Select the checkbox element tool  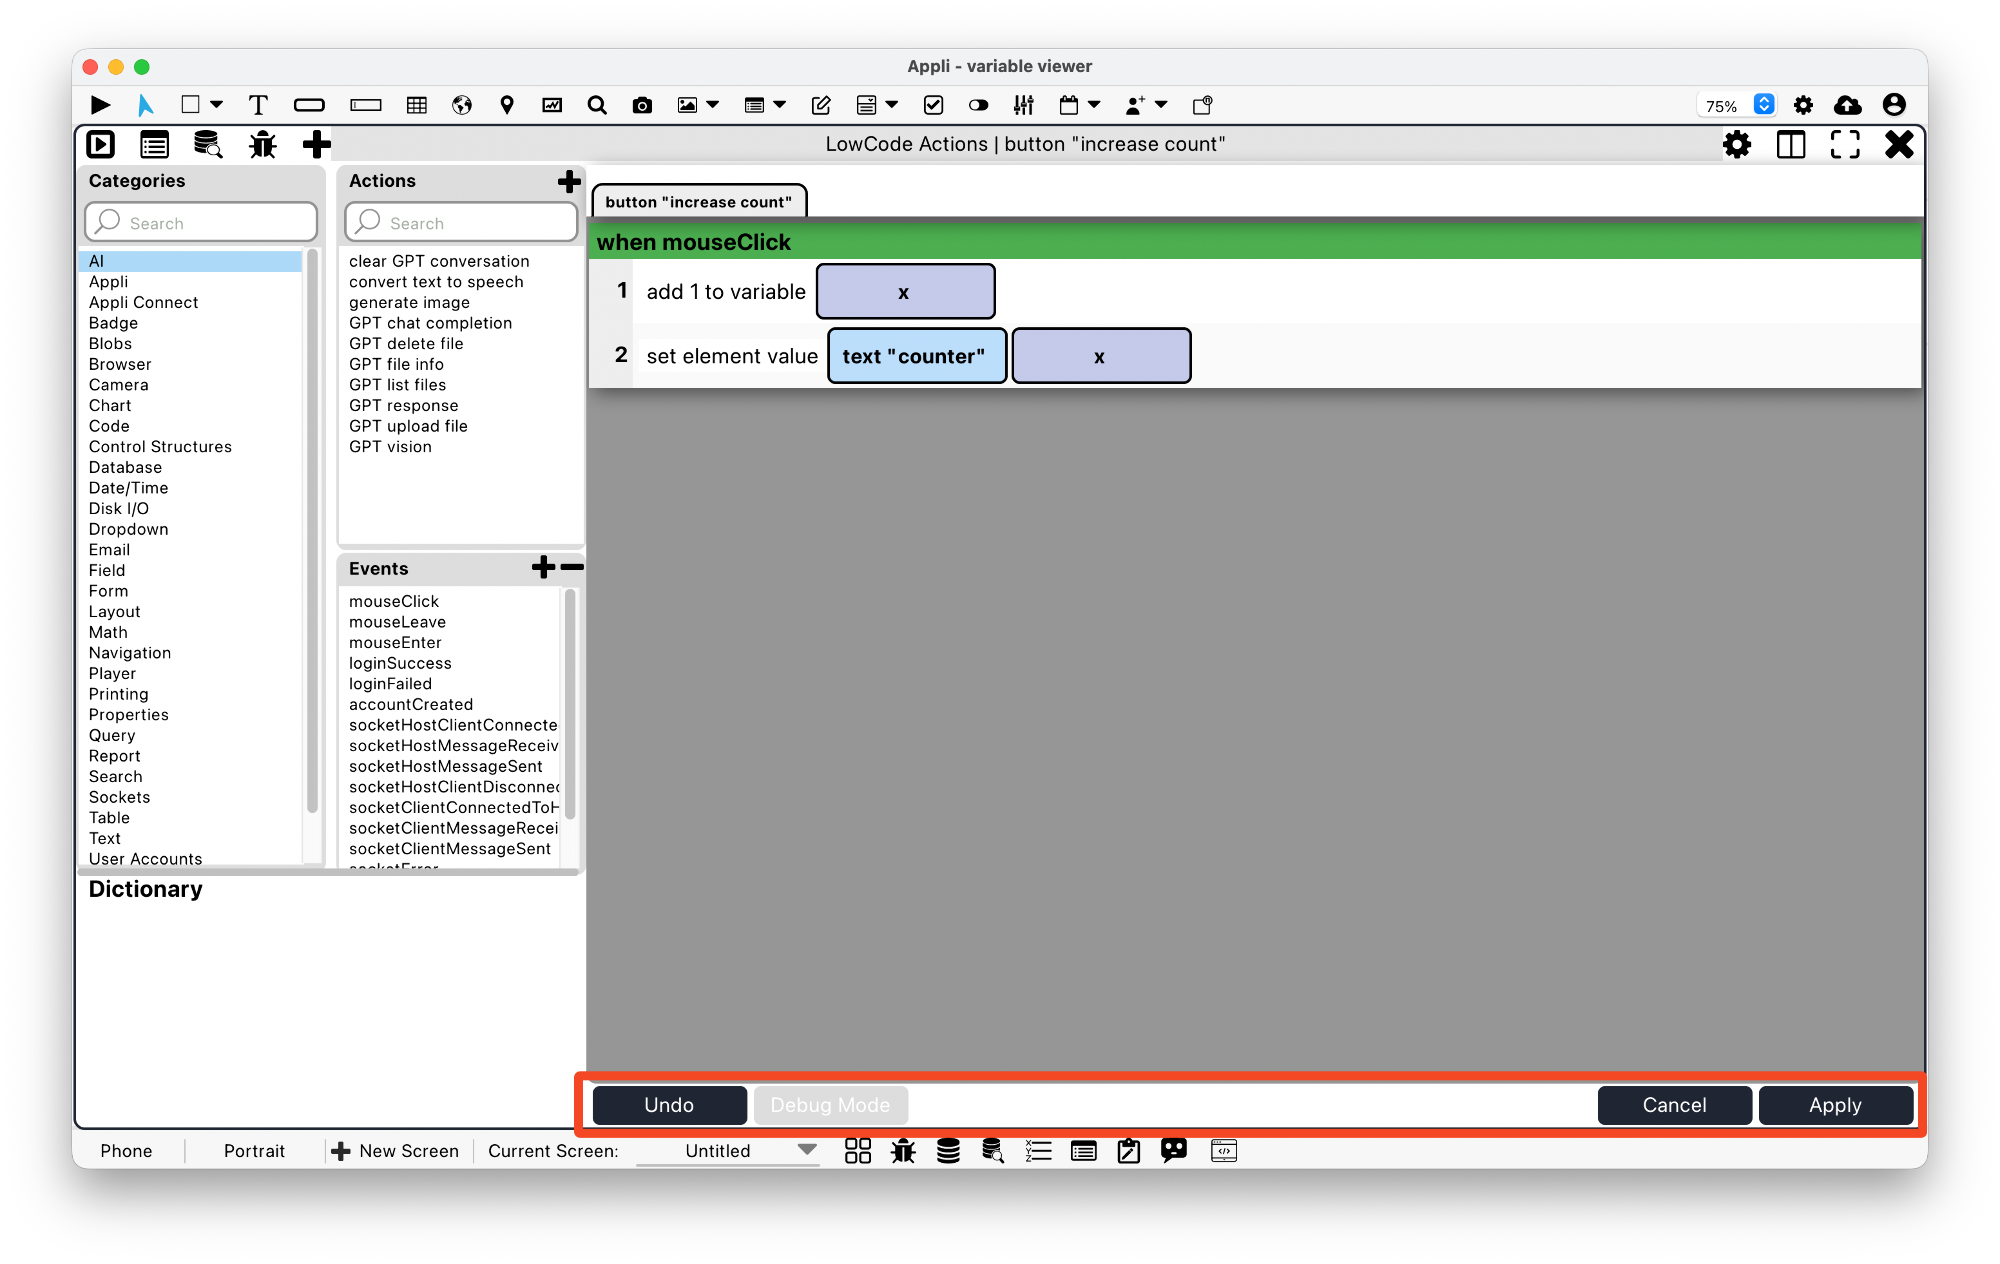pyautogui.click(x=934, y=104)
